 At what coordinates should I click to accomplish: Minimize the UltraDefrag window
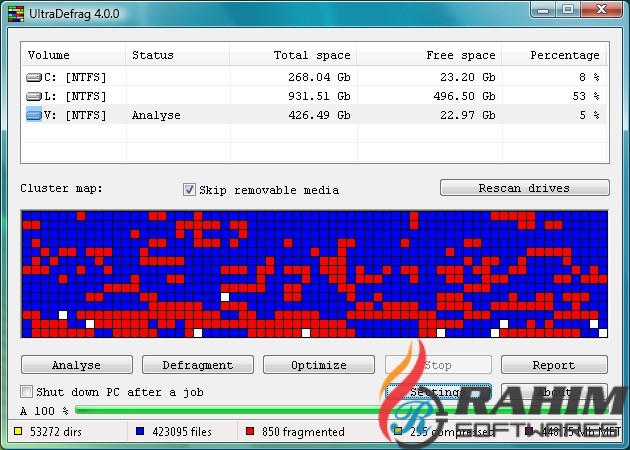point(543,9)
